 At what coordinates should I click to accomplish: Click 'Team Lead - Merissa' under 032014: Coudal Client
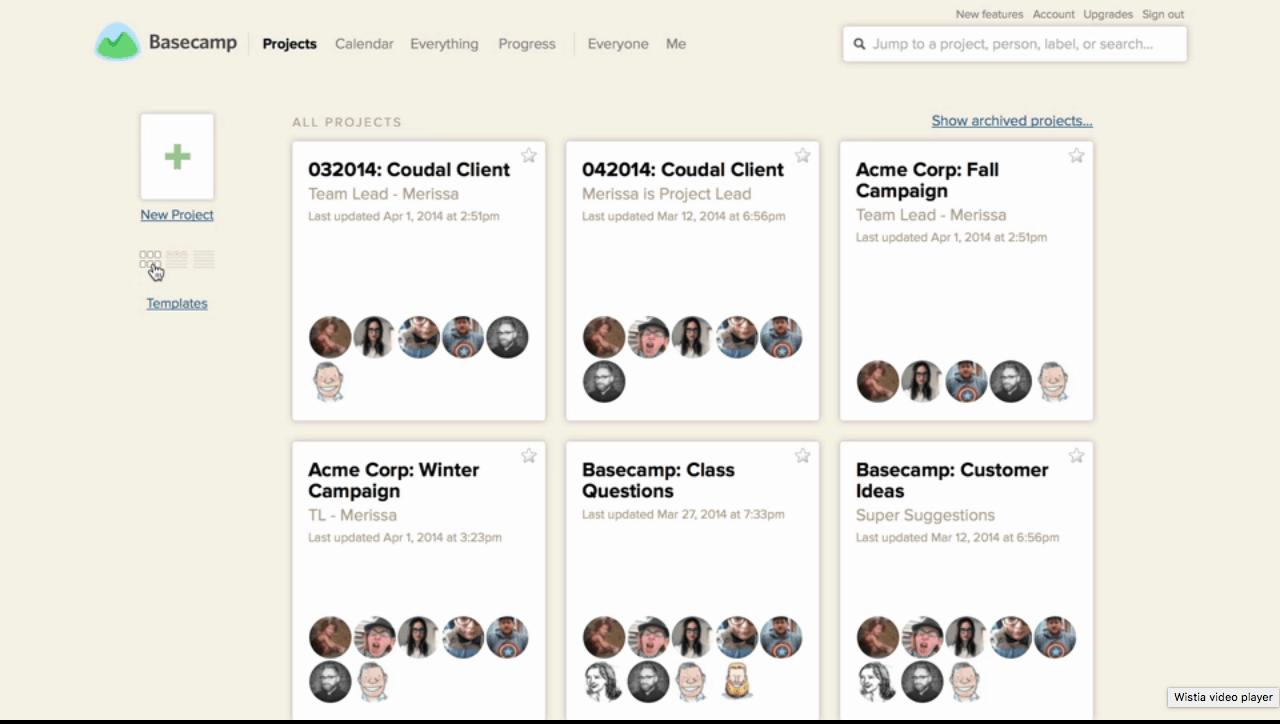383,194
